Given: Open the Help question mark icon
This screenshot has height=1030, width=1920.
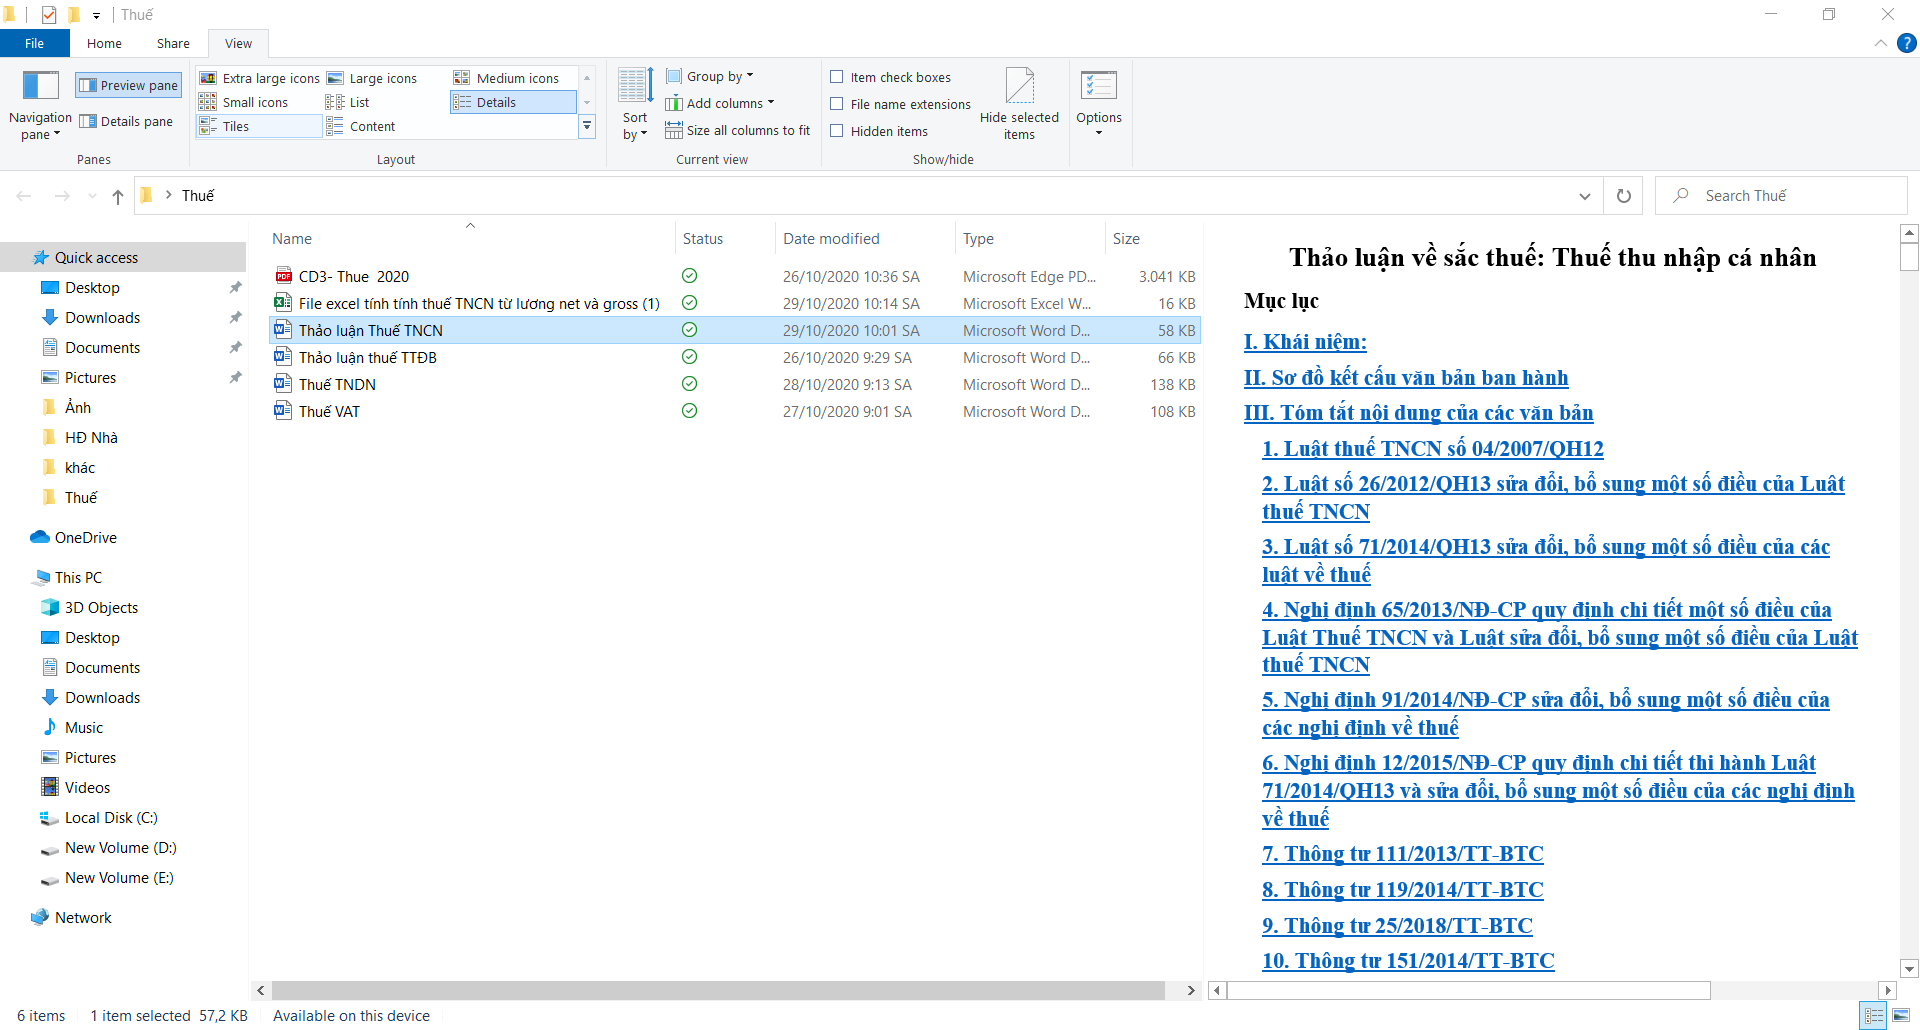Looking at the screenshot, I should click(x=1907, y=43).
